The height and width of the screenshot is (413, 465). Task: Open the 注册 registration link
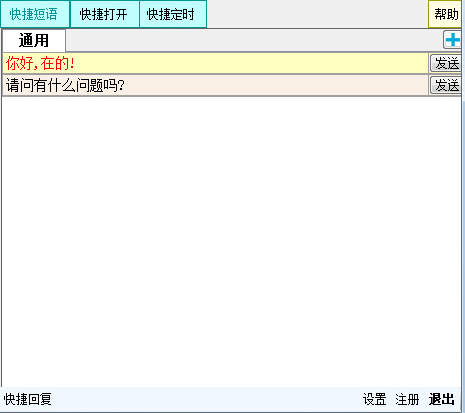pos(407,399)
